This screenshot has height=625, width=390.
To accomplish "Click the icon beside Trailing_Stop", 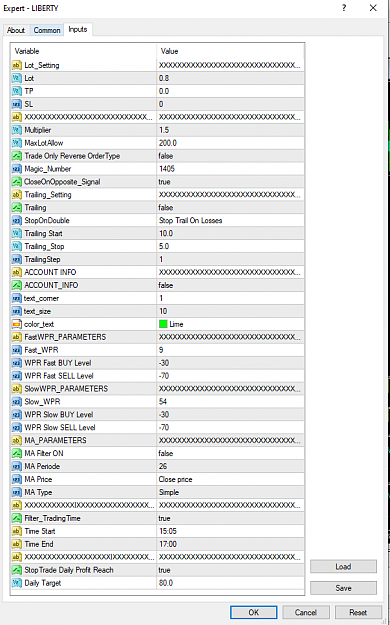I will tap(17, 246).
